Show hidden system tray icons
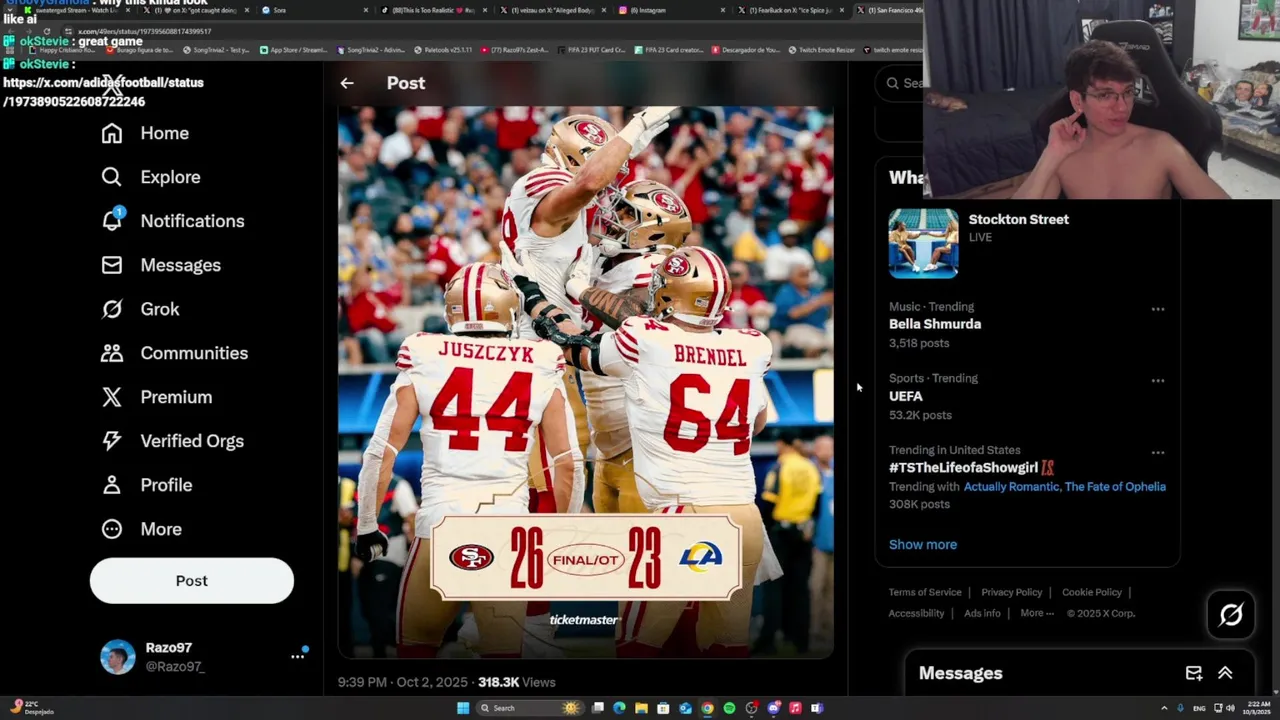Image resolution: width=1280 pixels, height=720 pixels. 1164,708
